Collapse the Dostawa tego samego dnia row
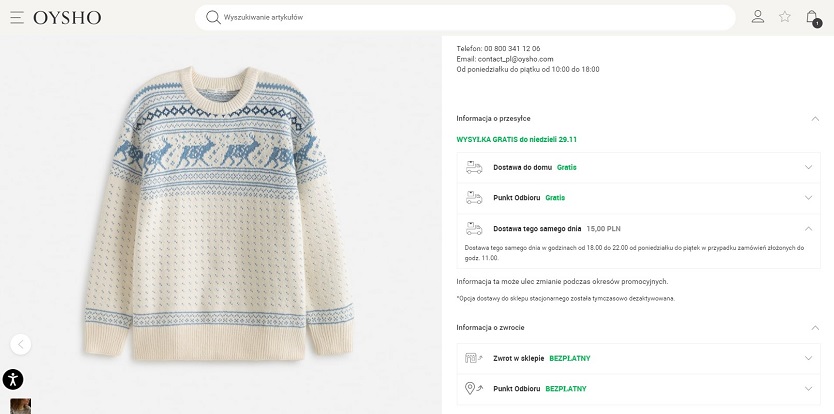 pyautogui.click(x=808, y=228)
